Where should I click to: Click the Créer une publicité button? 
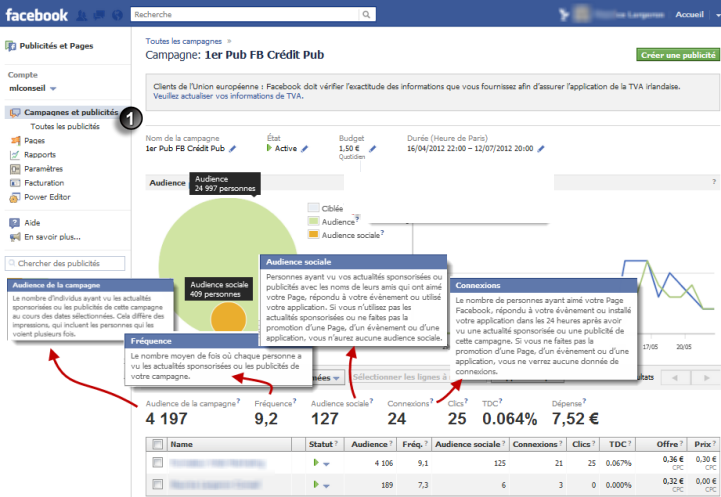click(x=678, y=55)
